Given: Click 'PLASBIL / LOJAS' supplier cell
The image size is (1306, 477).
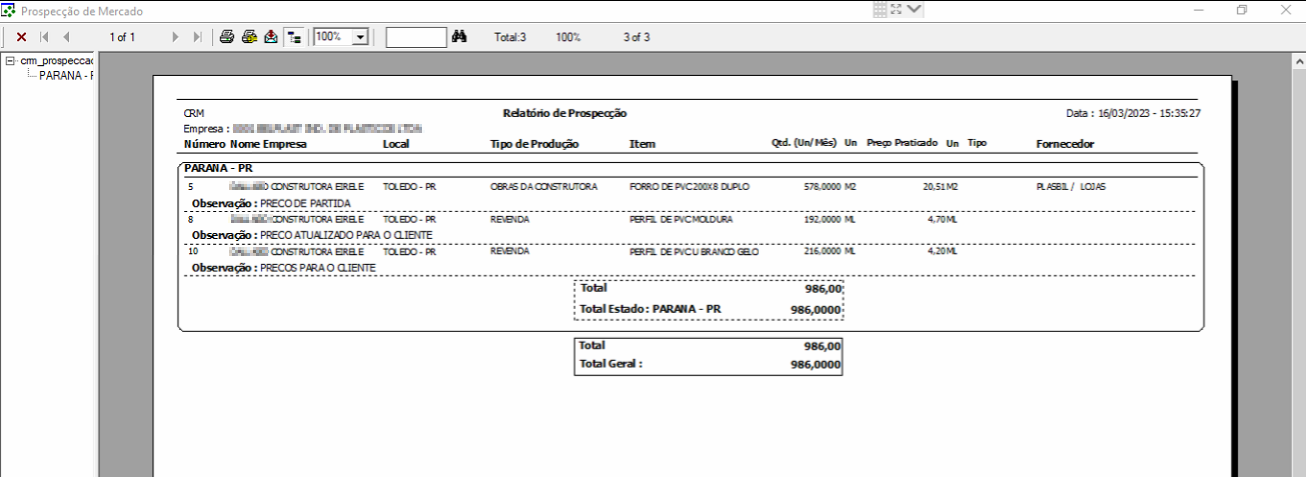Looking at the screenshot, I should coord(1071,187).
